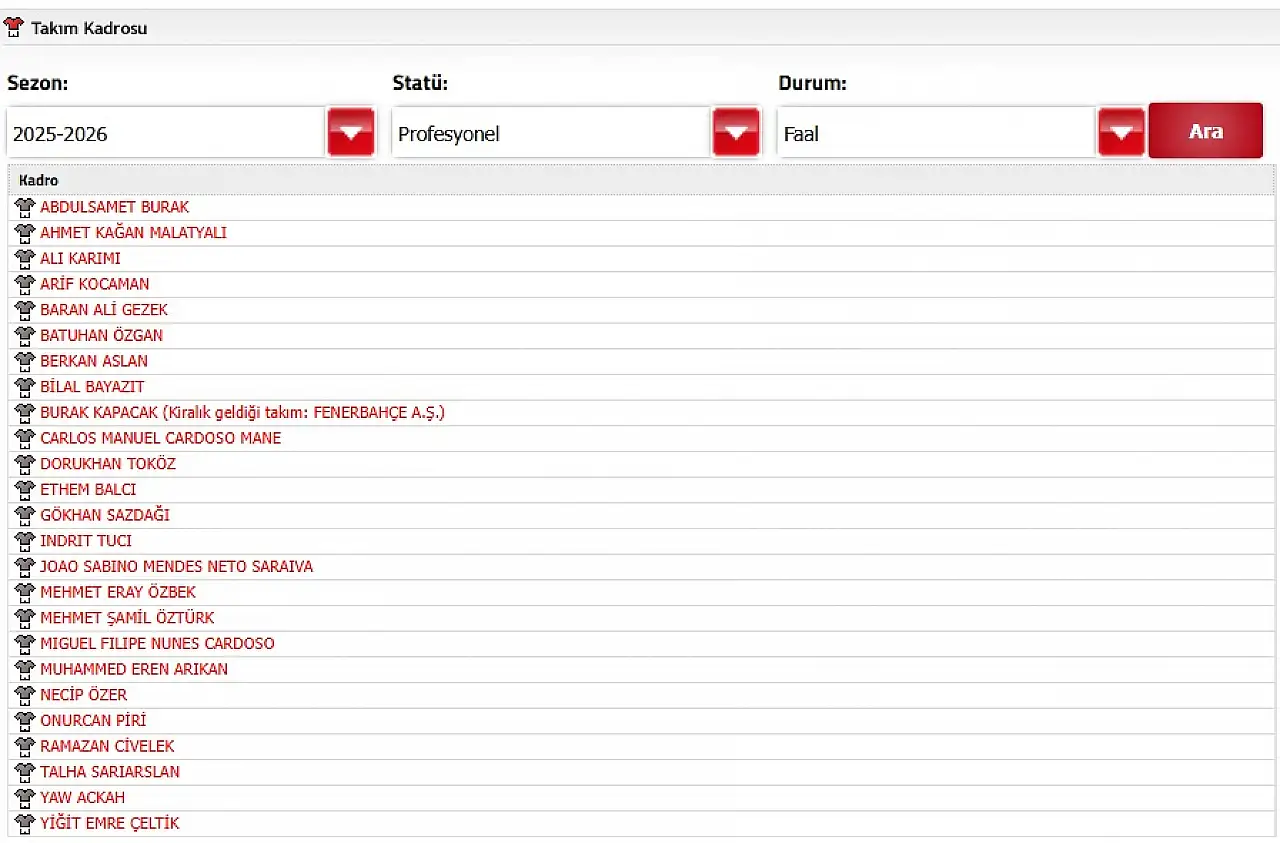The height and width of the screenshot is (843, 1280).
Task: Click the Statü field showing Profesyonel
Action: pos(551,133)
